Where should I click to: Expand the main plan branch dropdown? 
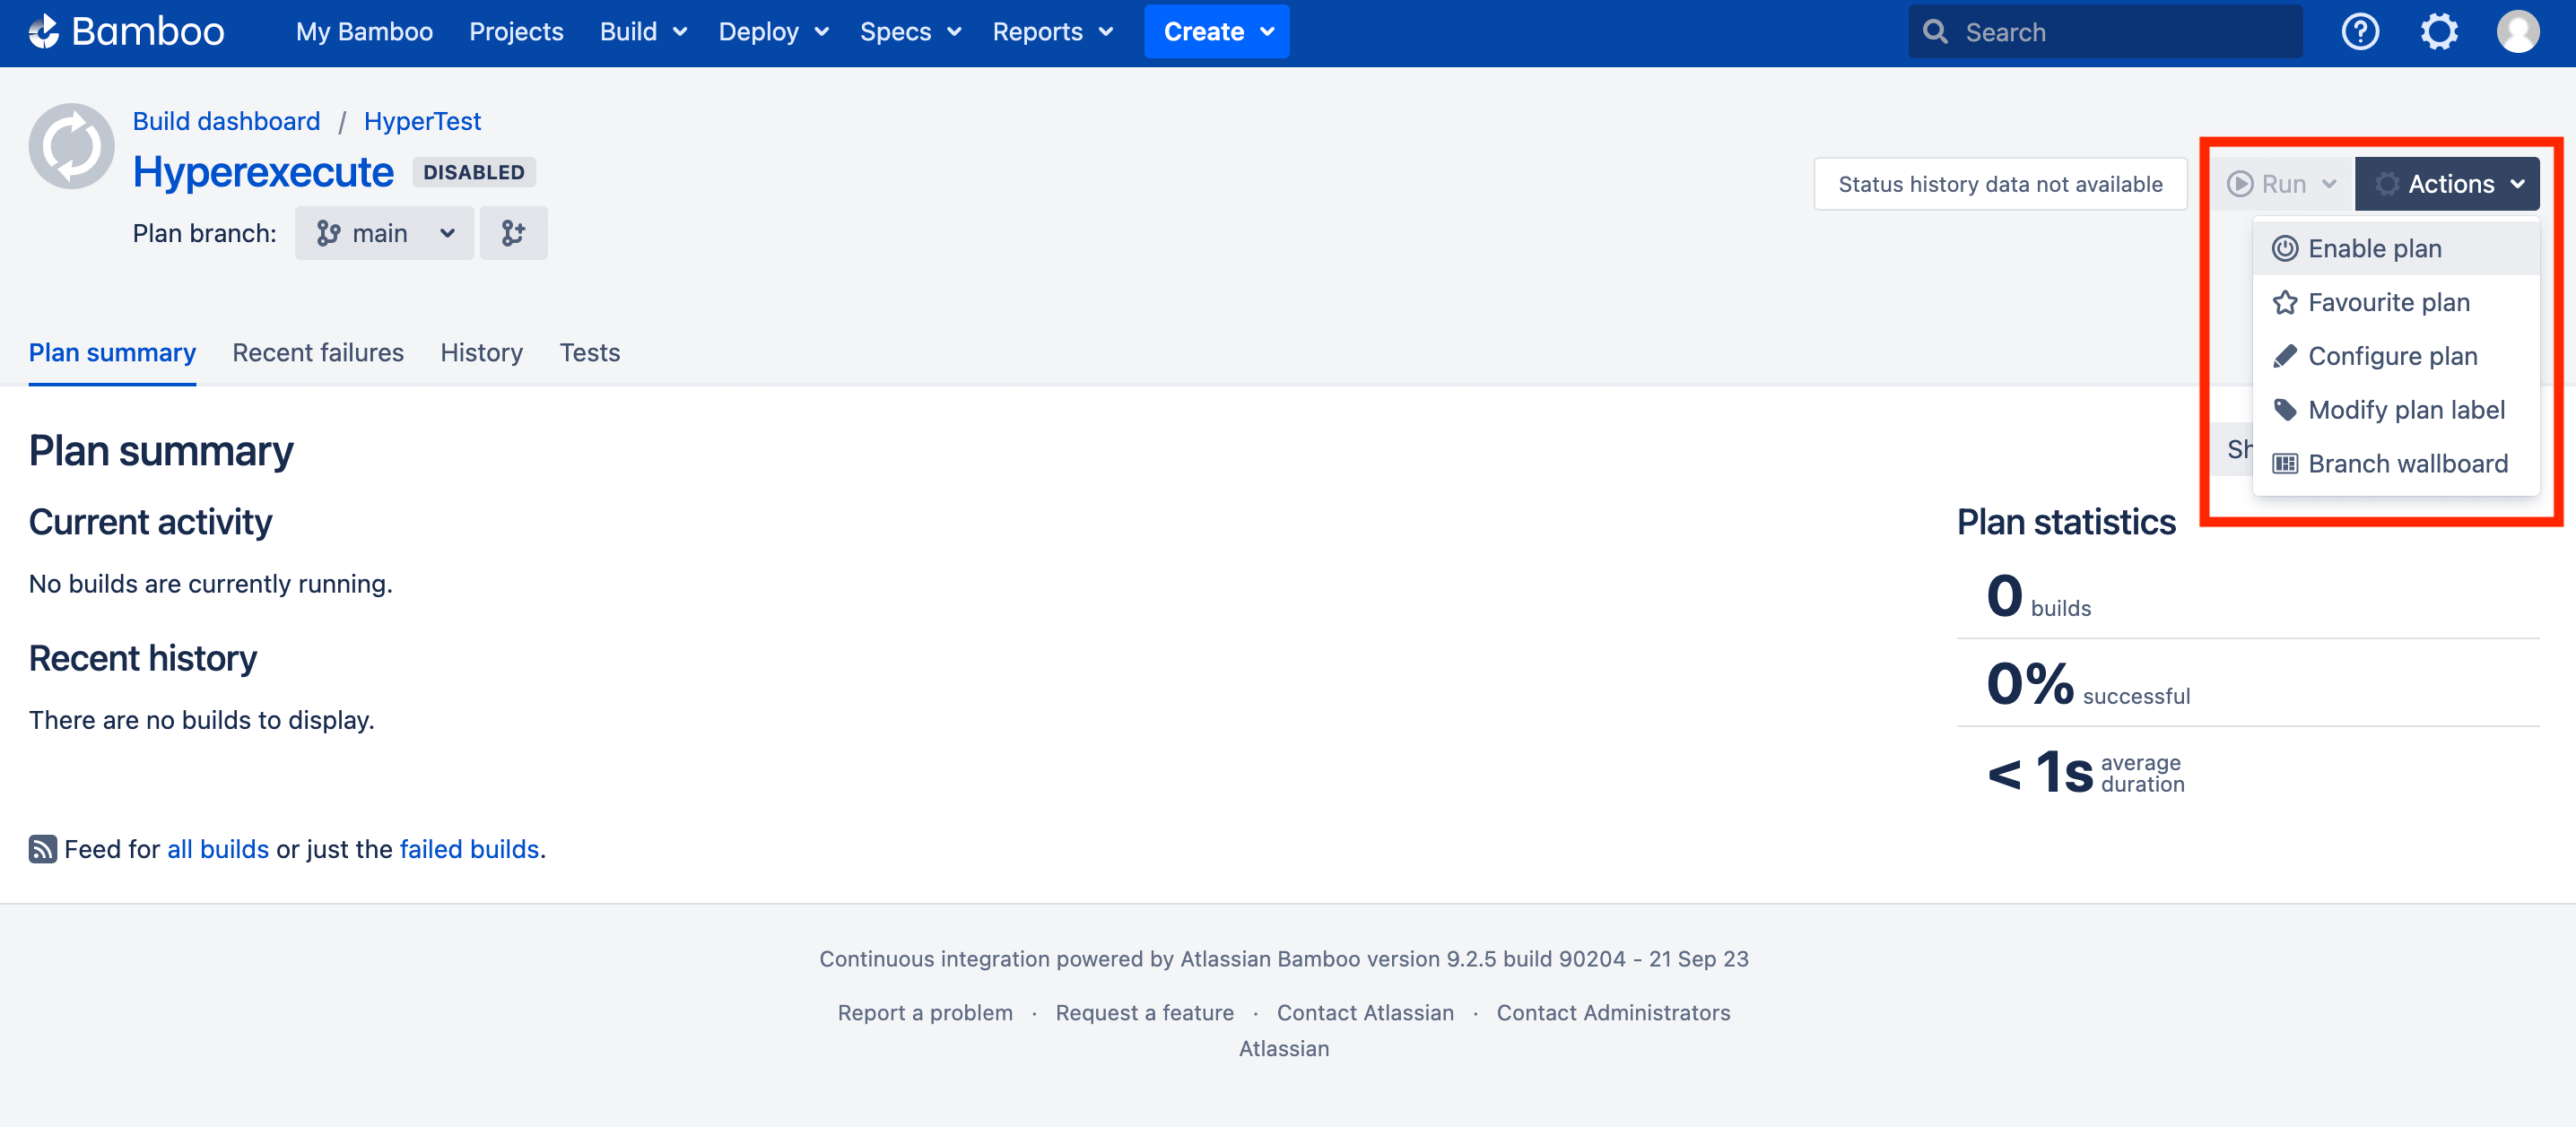[385, 233]
